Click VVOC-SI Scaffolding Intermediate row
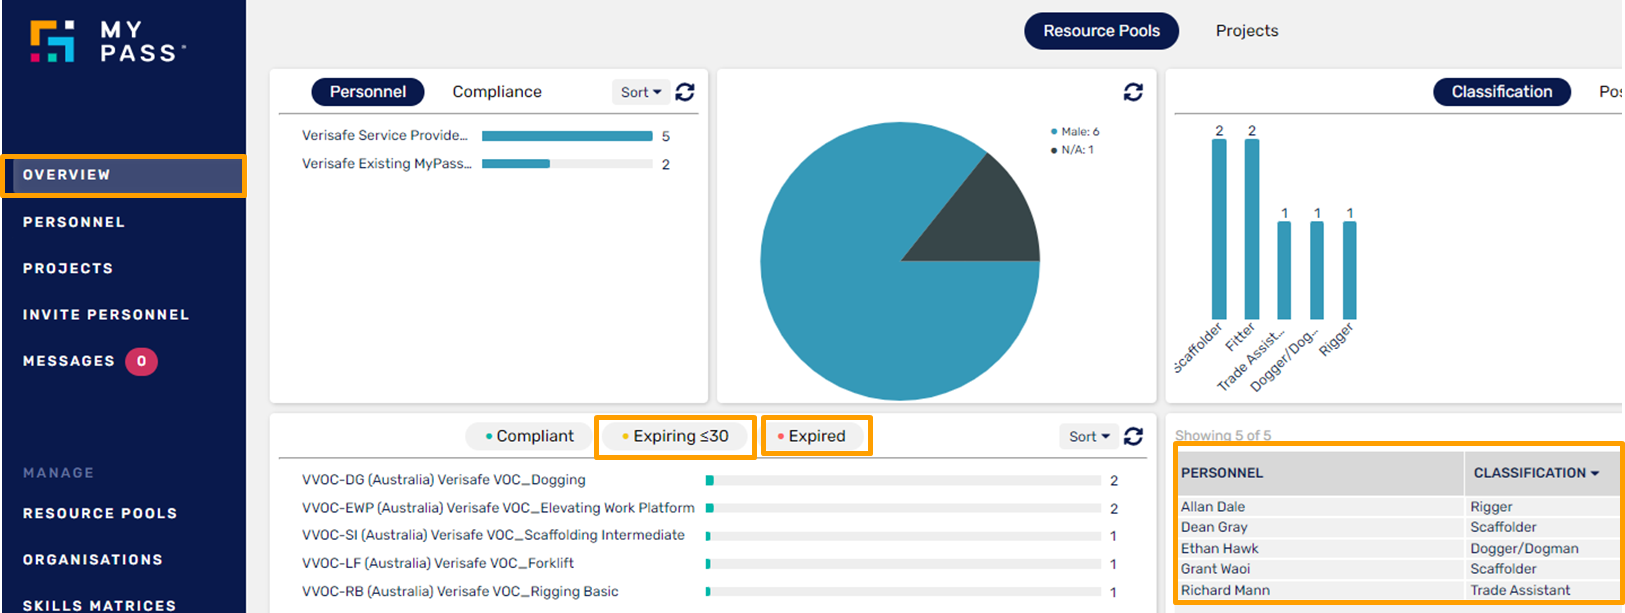1625x613 pixels. [x=710, y=536]
